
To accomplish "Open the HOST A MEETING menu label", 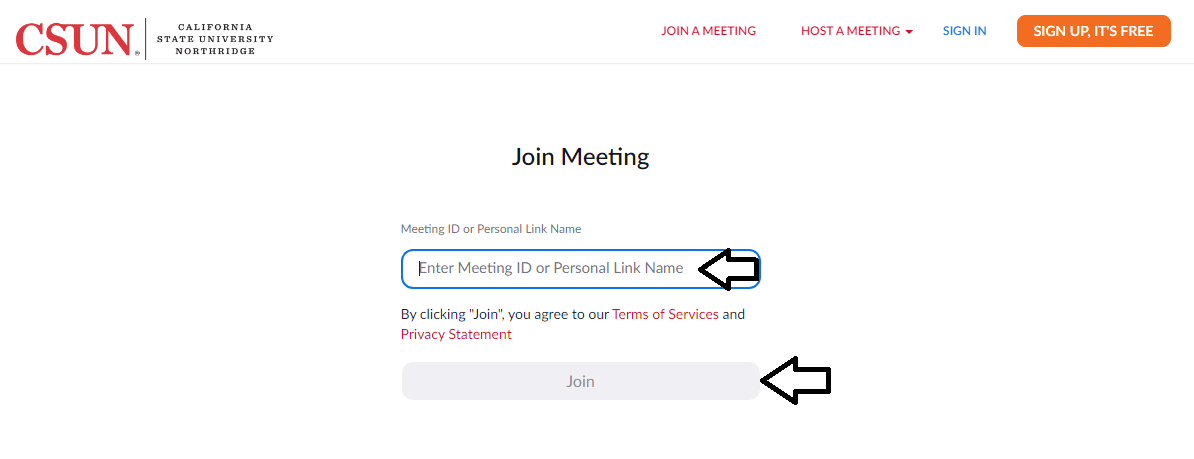I will click(851, 31).
